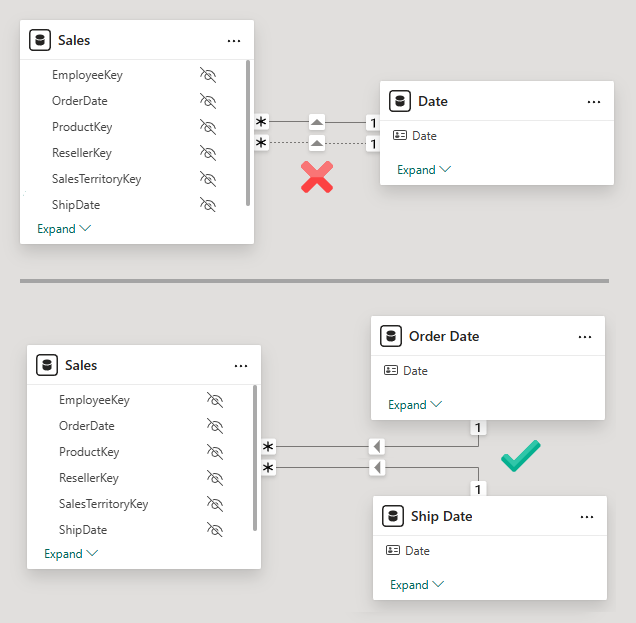Viewport: 636px width, 623px height.
Task: Click the many (*) marker for the Ship Date relationship
Action: [x=268, y=468]
